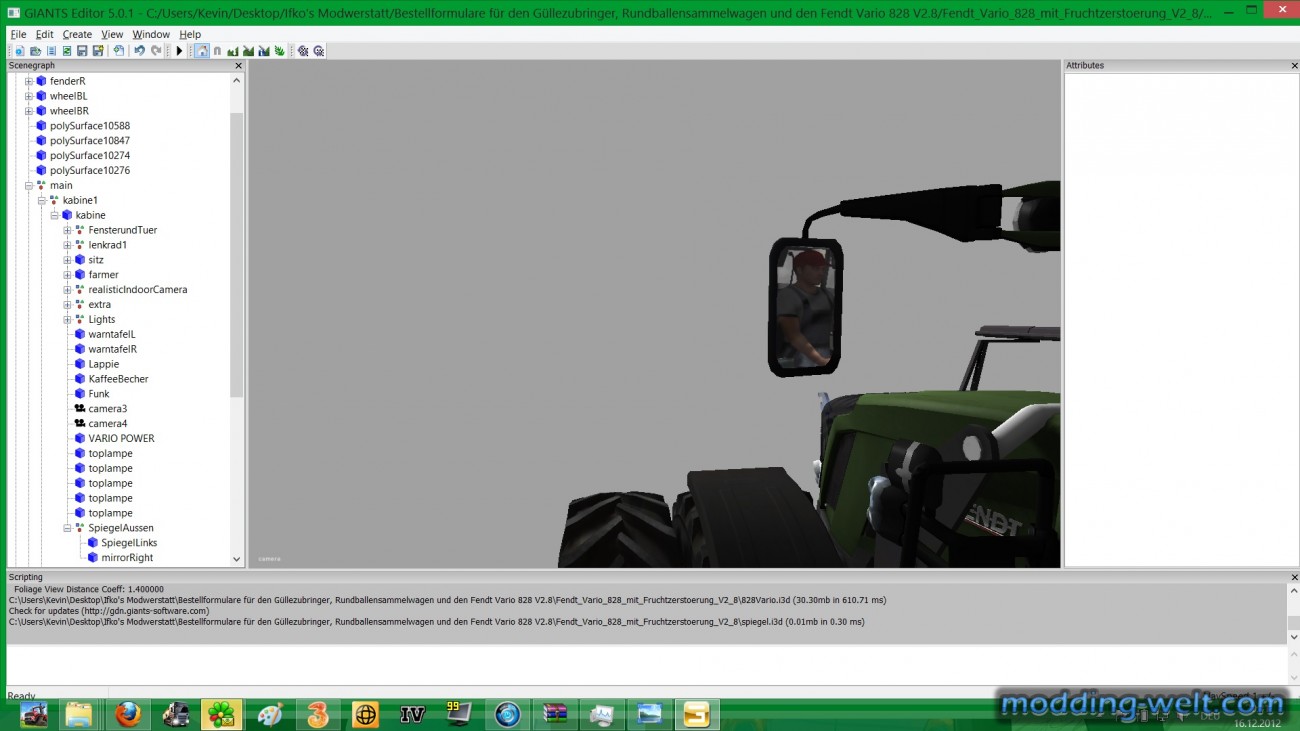Expand the fenderR node
The image size is (1300, 731).
point(29,81)
